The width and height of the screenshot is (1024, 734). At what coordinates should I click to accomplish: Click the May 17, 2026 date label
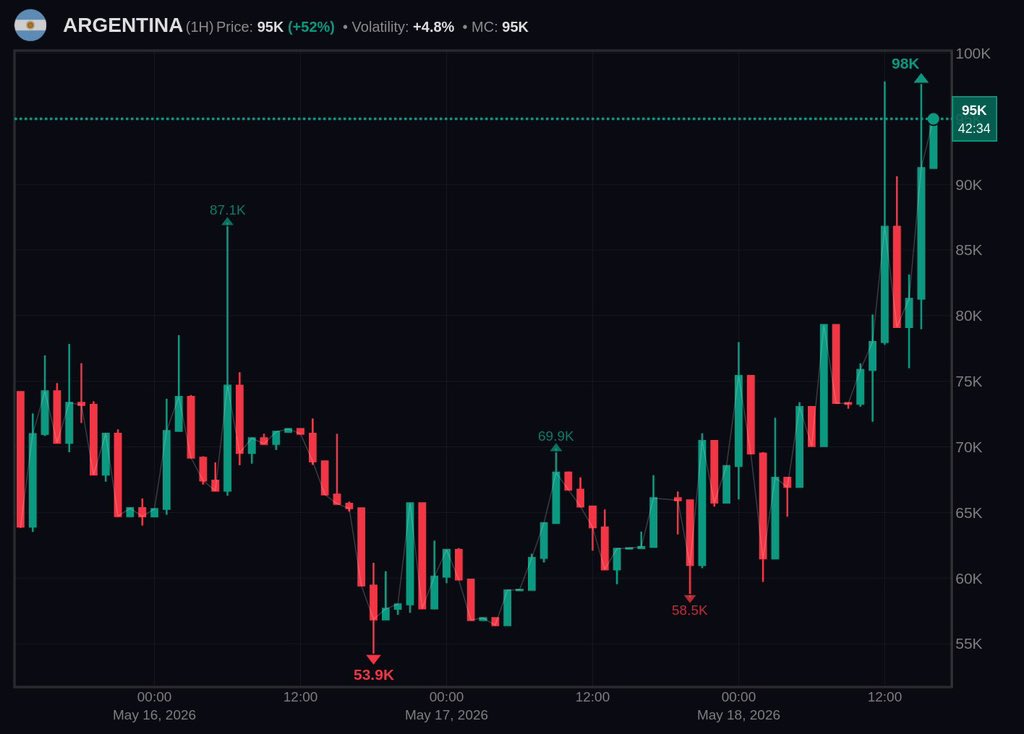click(x=446, y=715)
